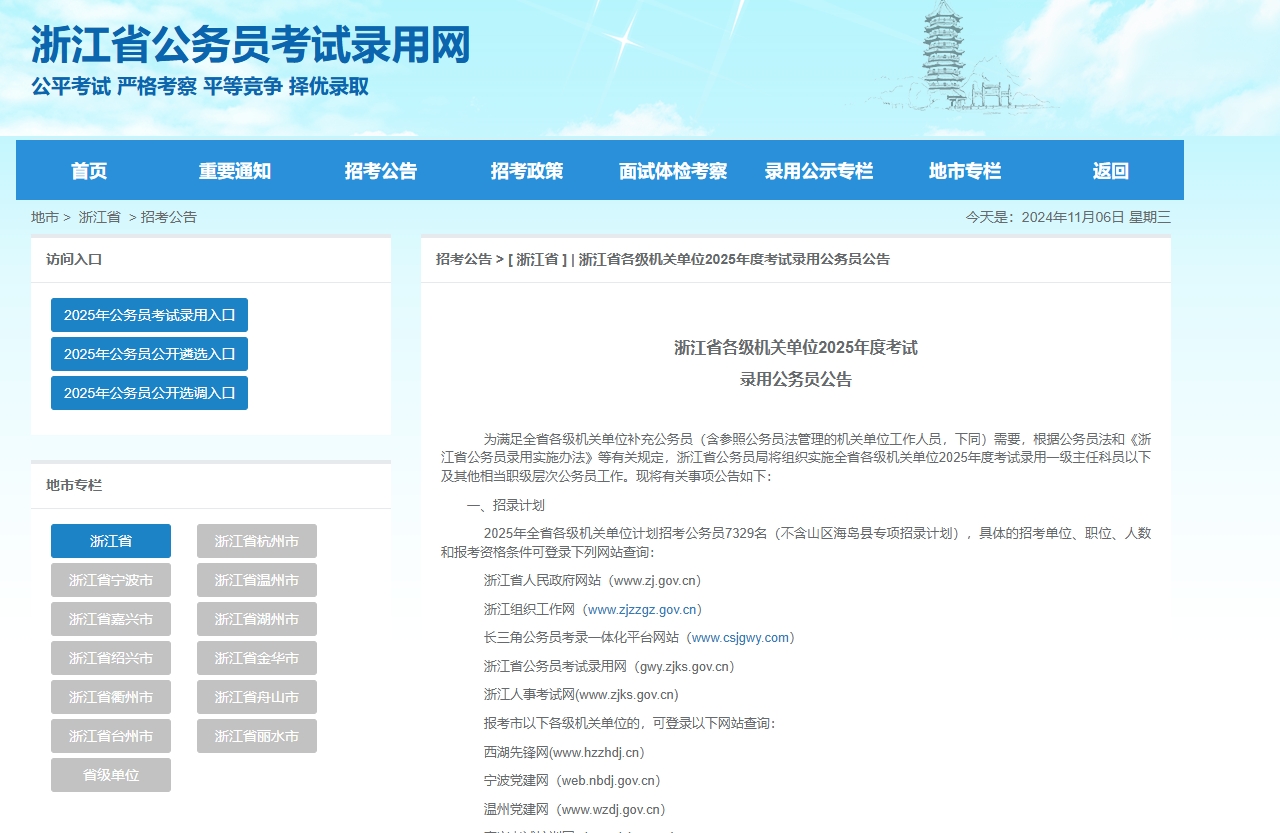1280x833 pixels.
Task: Open the 招考政策 section
Action: [527, 170]
